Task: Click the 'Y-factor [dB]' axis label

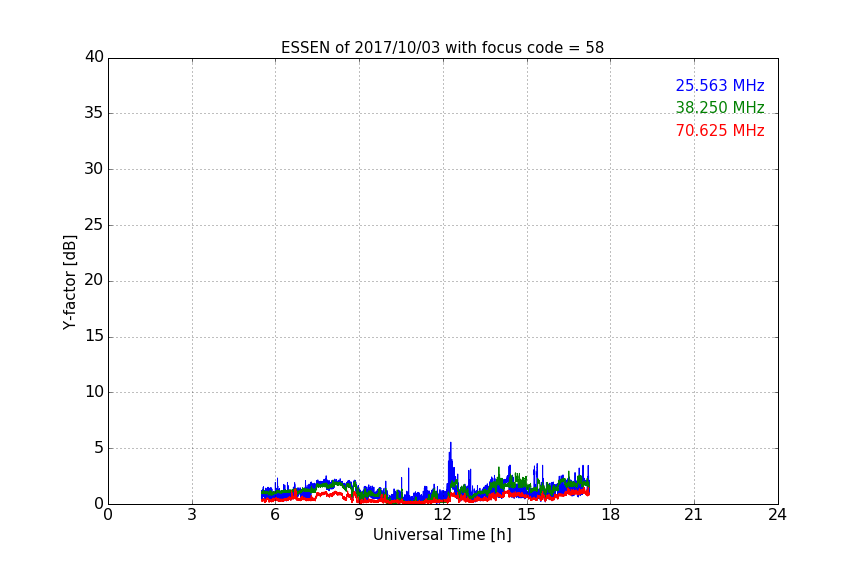Action: [x=69, y=282]
